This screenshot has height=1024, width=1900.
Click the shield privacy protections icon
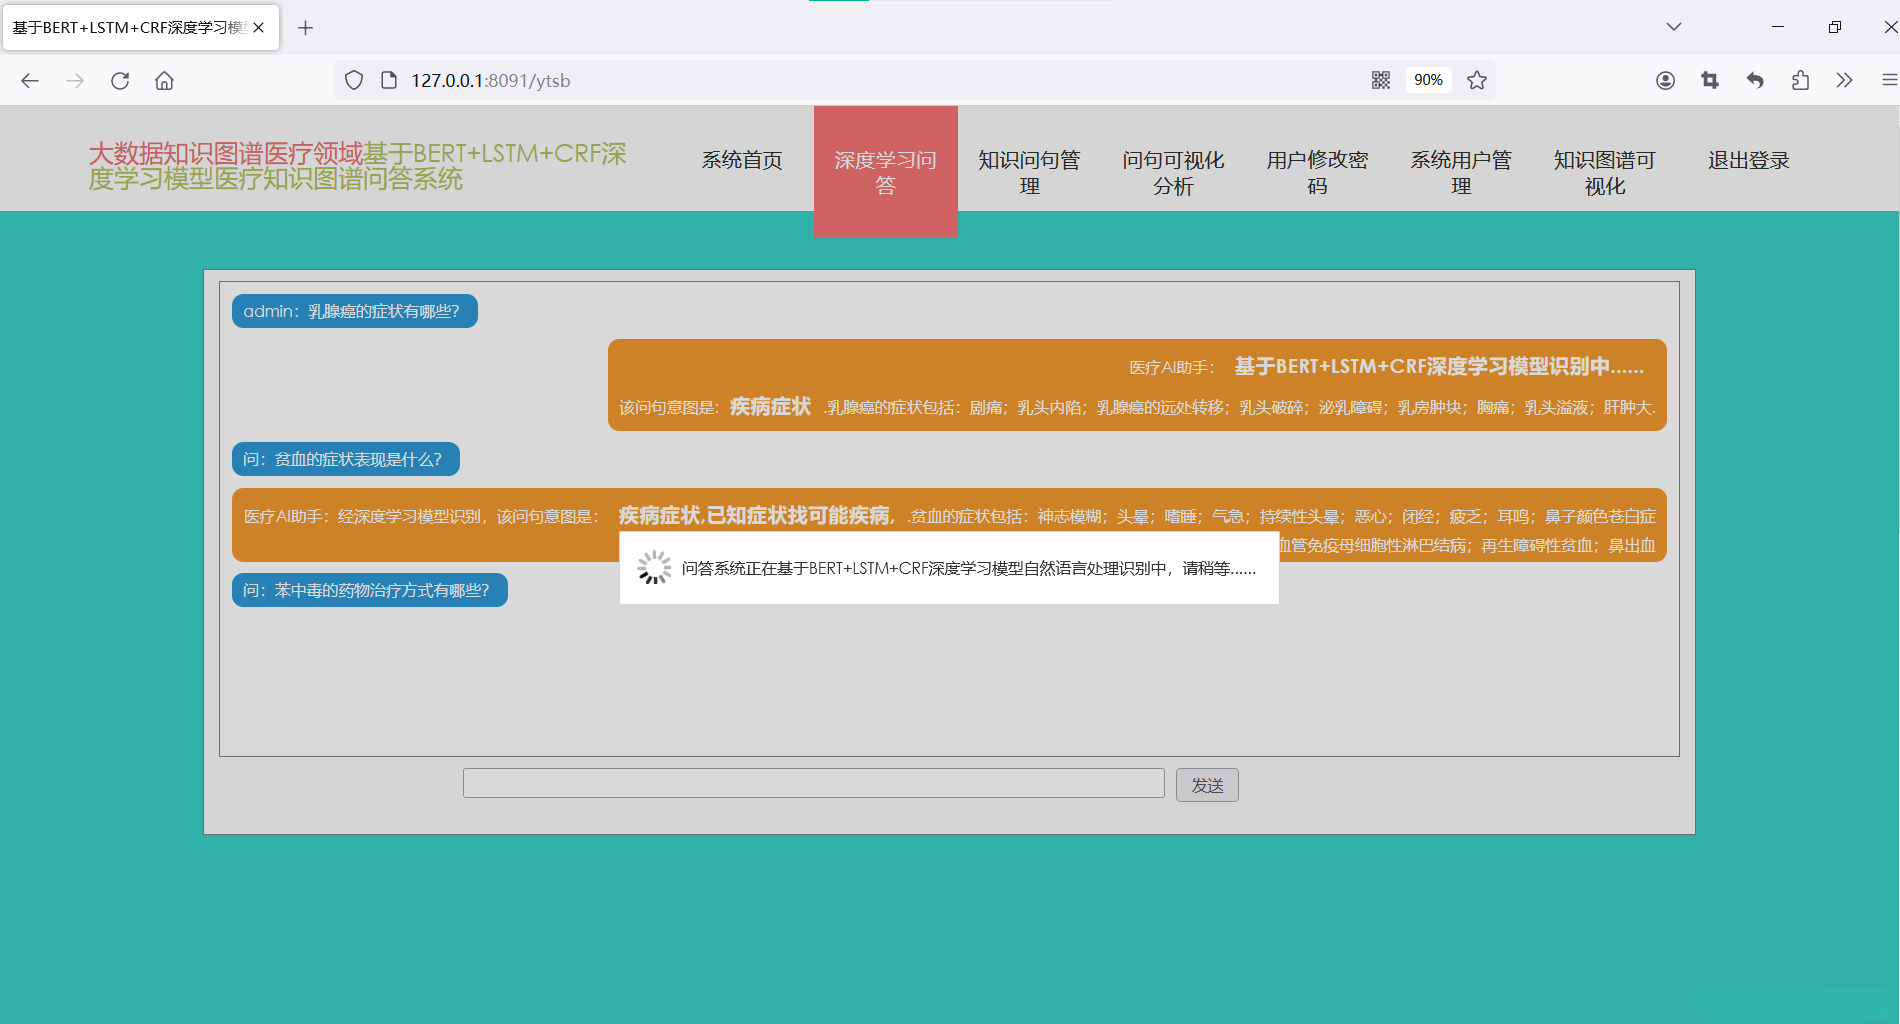(353, 80)
